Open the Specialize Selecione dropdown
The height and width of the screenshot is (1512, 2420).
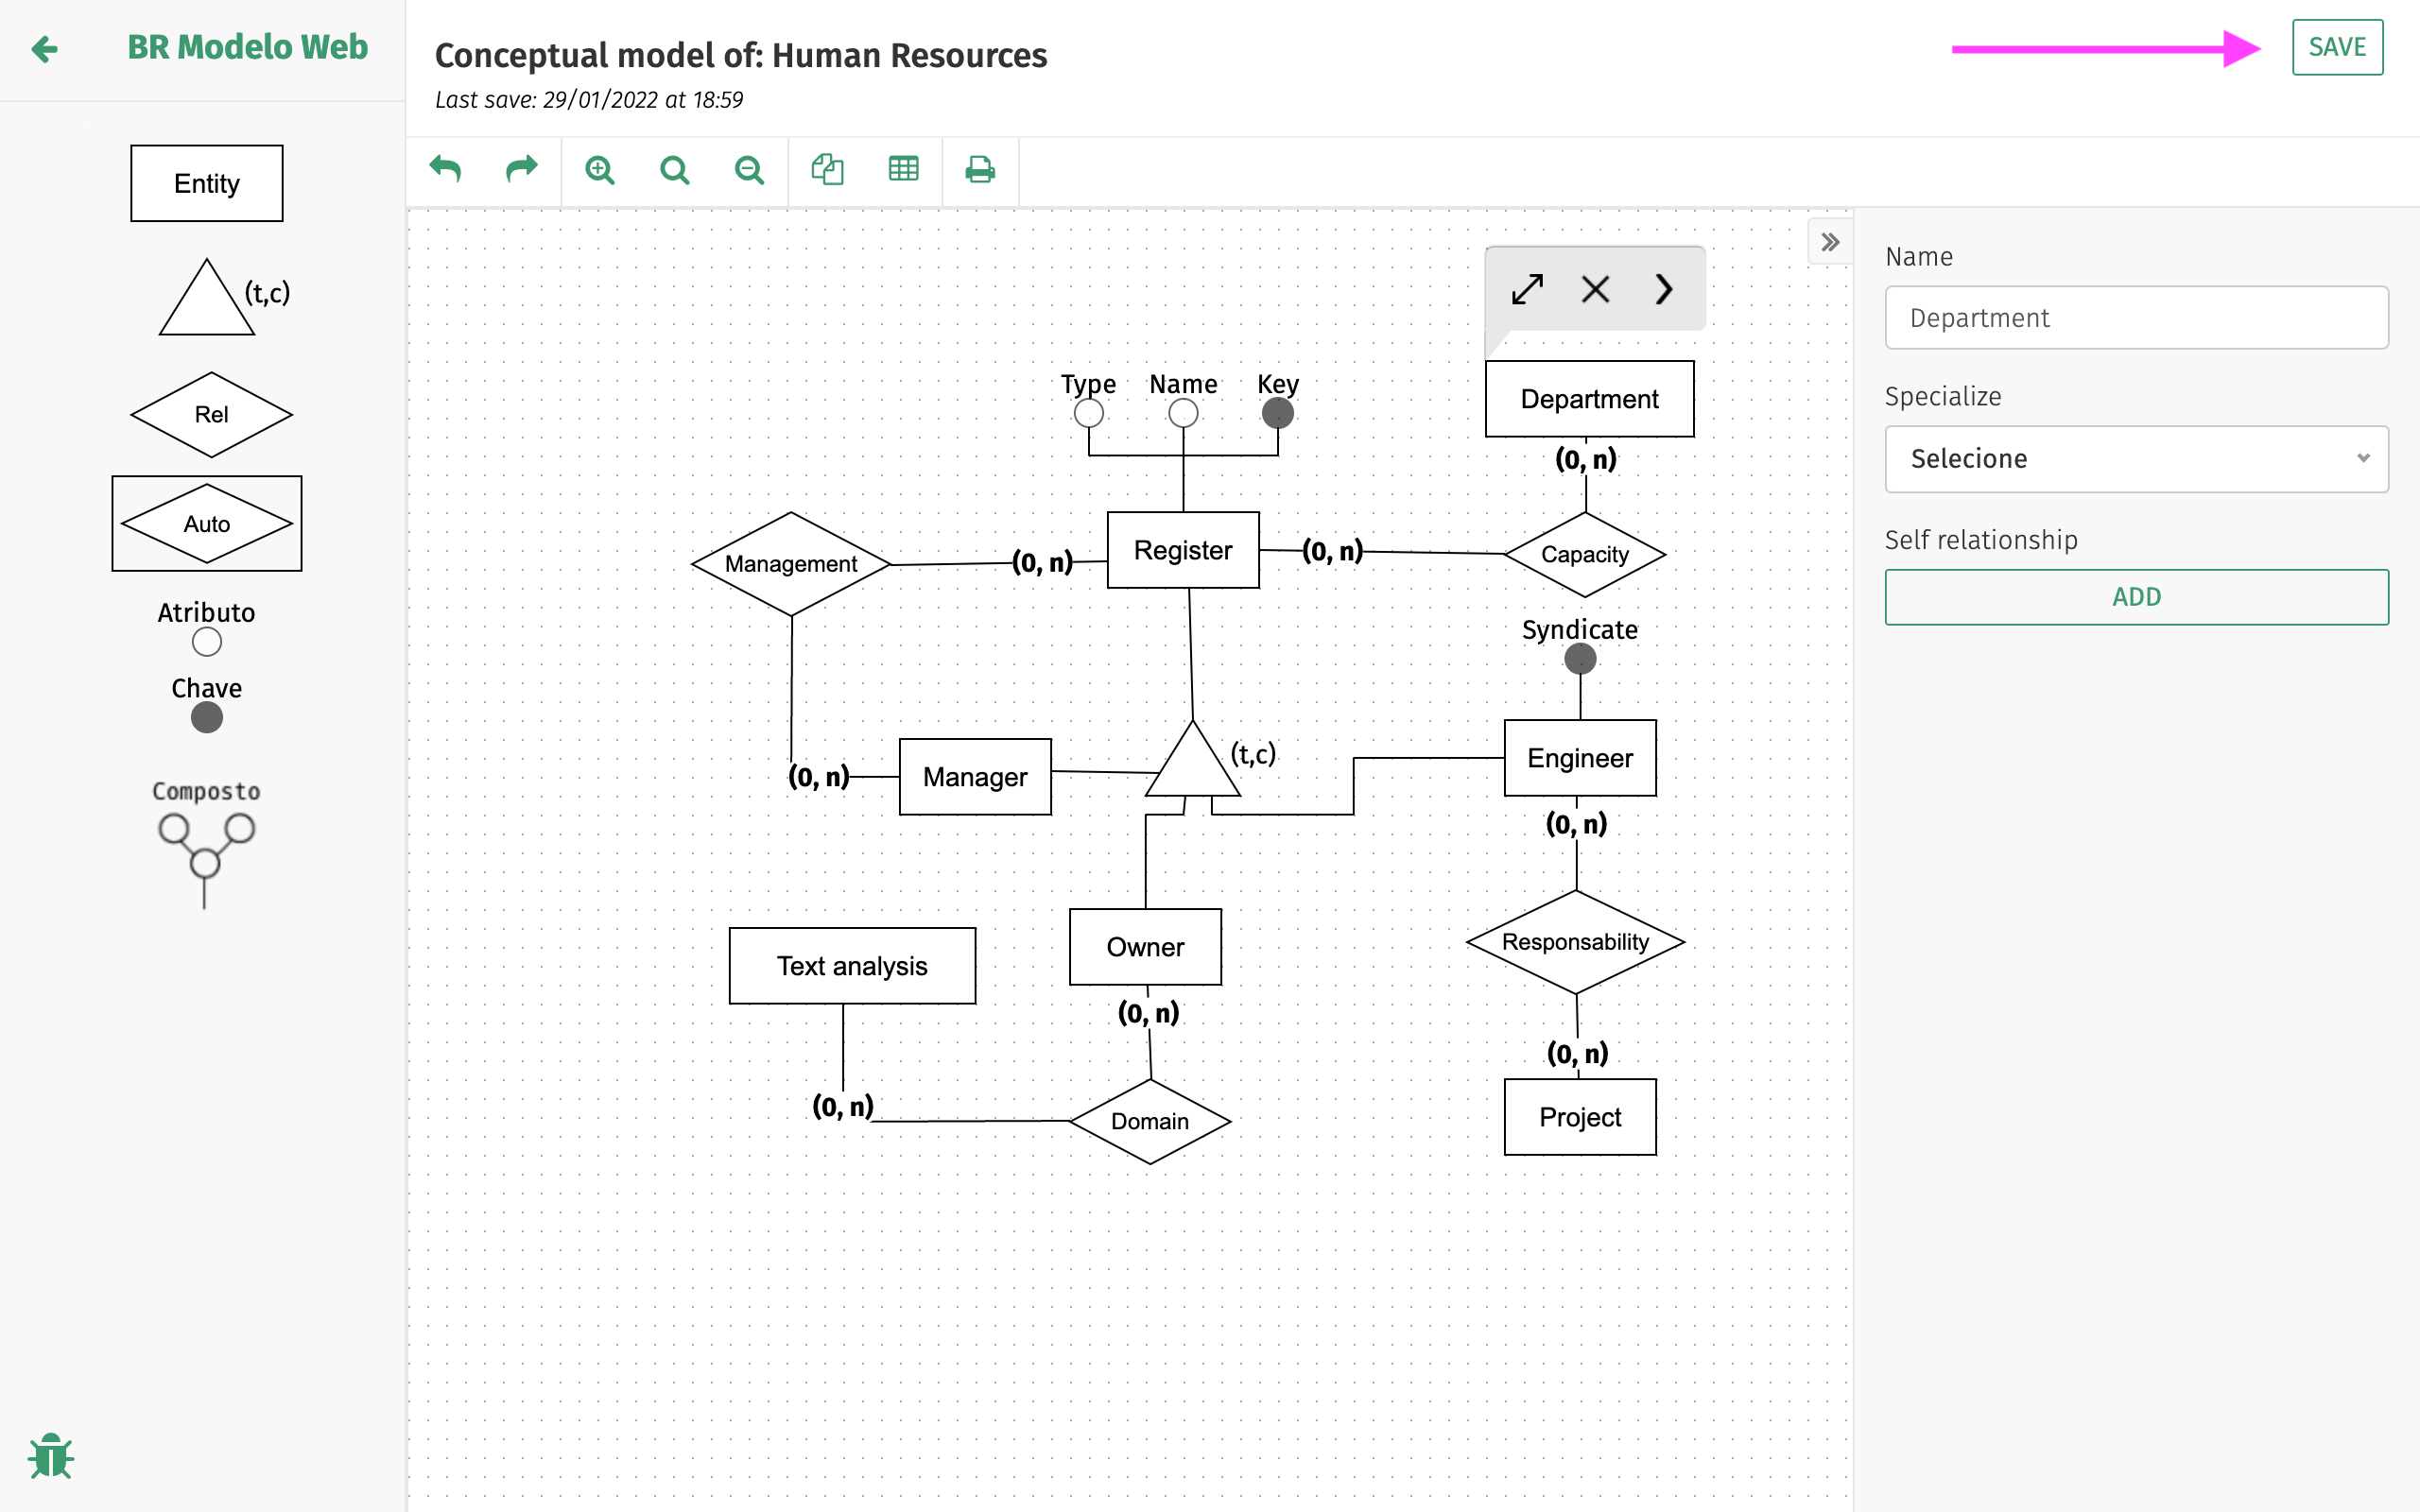tap(2136, 459)
